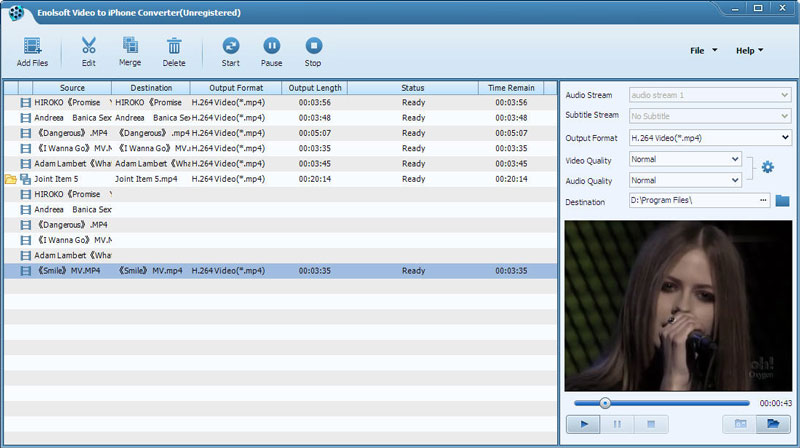Click the Time Remain column header
Screen dimensions: 800x448
click(x=511, y=88)
